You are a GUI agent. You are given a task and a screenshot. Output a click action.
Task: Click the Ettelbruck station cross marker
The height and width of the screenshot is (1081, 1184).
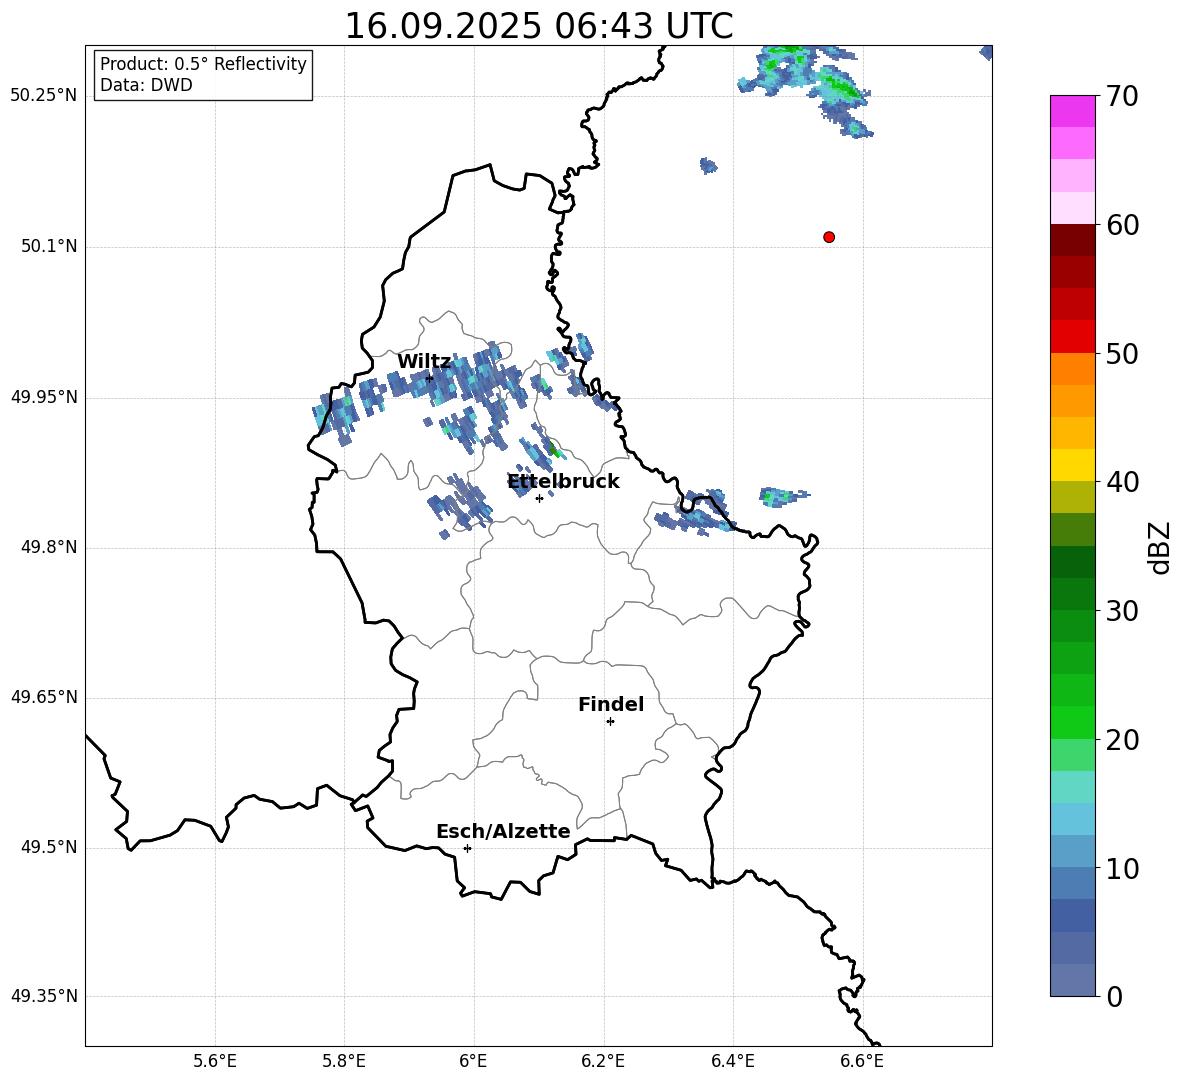539,498
